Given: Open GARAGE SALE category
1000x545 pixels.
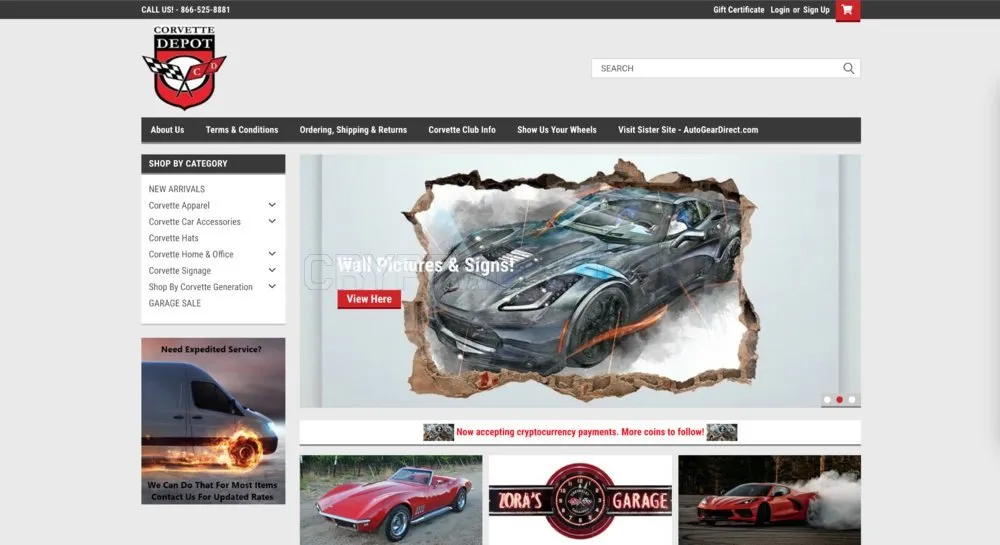Looking at the screenshot, I should (x=175, y=303).
